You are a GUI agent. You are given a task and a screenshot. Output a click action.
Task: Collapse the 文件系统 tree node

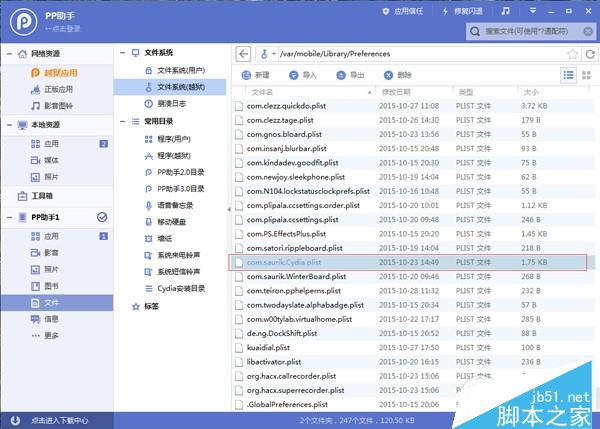122,53
